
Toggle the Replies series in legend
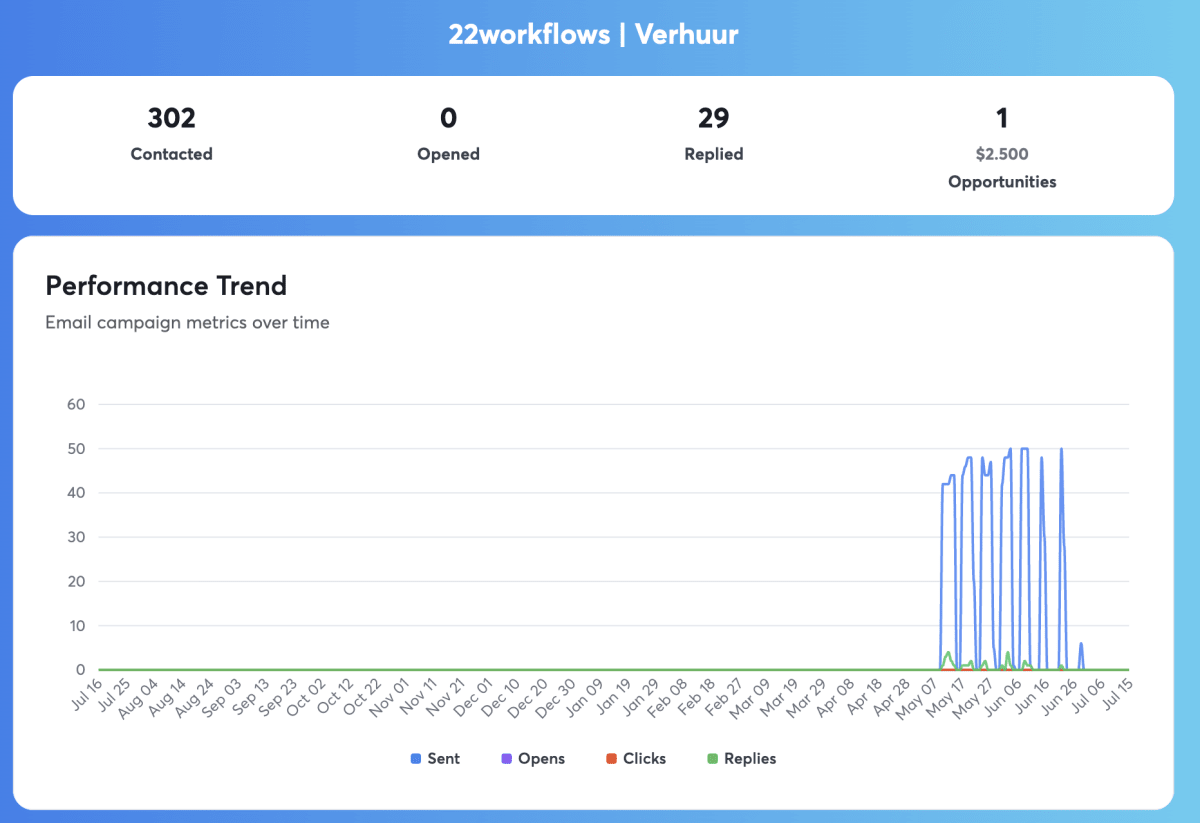pos(742,759)
